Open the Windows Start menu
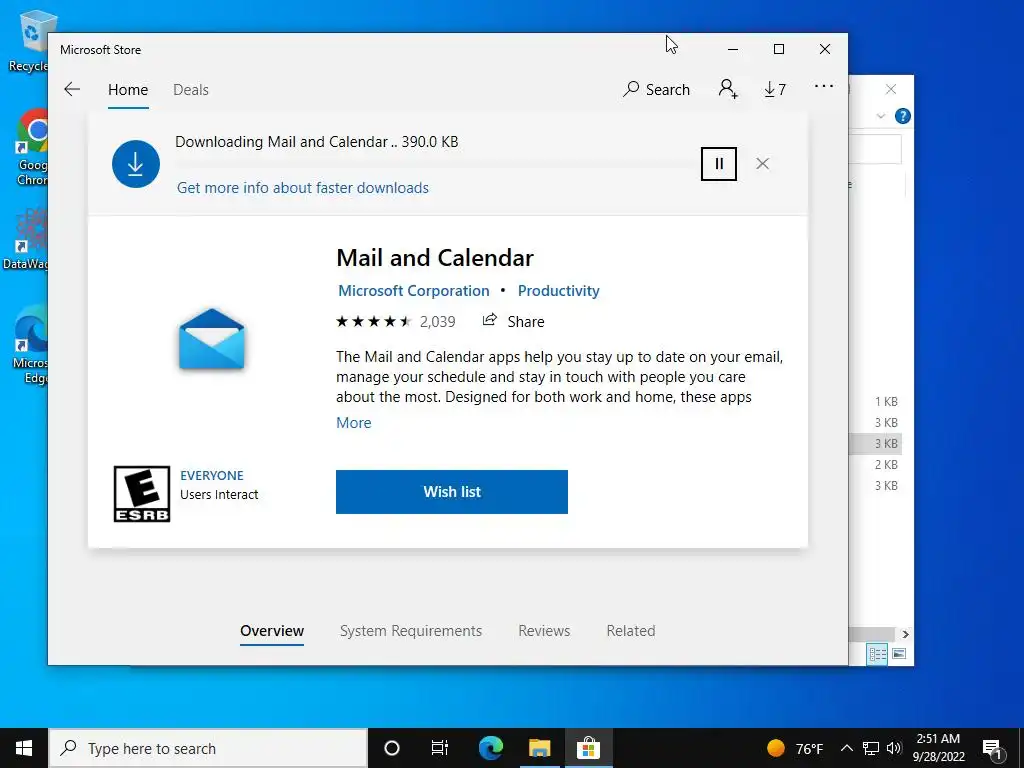The height and width of the screenshot is (768, 1024). pyautogui.click(x=24, y=748)
